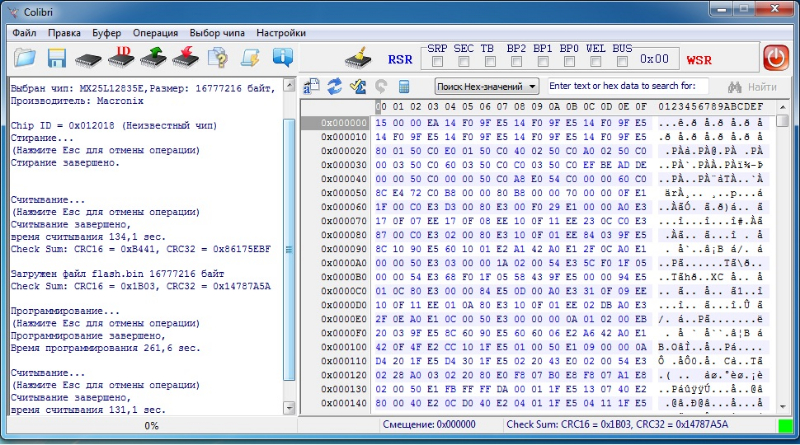The width and height of the screenshot is (800, 445).
Task: Erase the chip with the broom icon
Action: [x=359, y=58]
